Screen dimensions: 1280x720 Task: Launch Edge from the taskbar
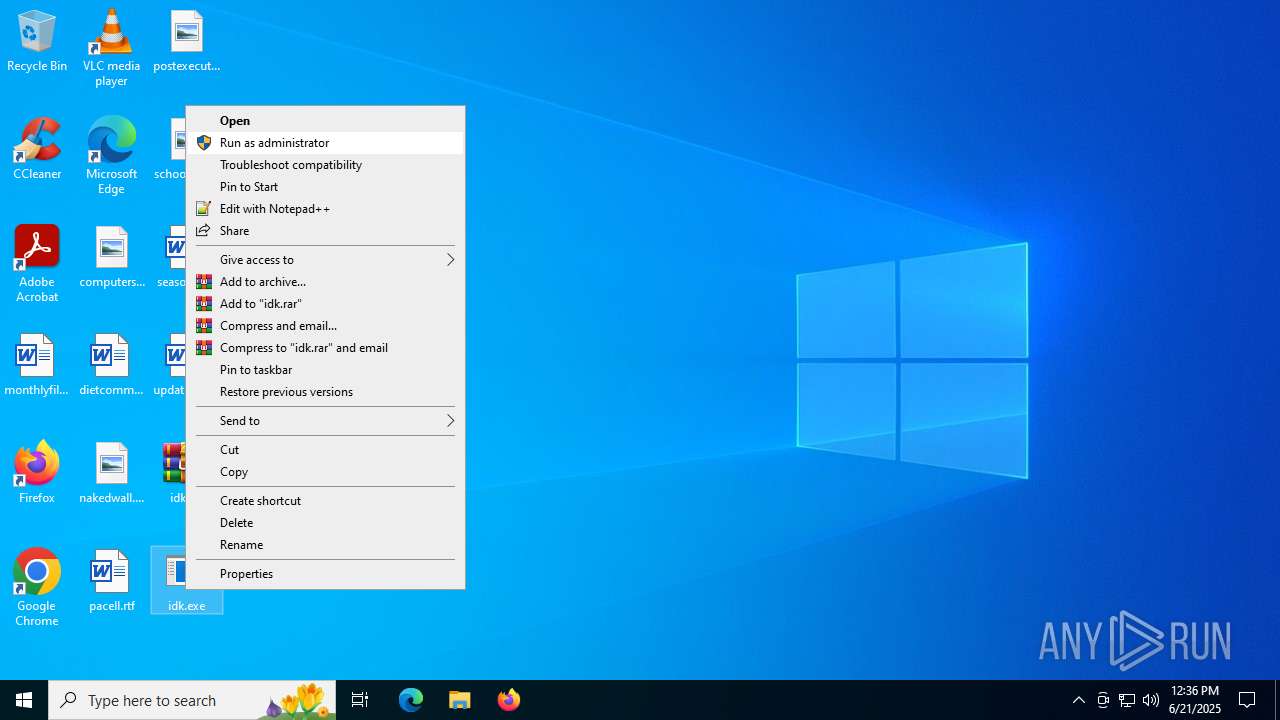(x=411, y=700)
